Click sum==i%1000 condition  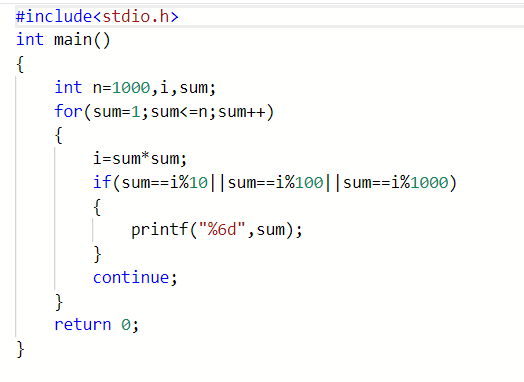(395, 183)
